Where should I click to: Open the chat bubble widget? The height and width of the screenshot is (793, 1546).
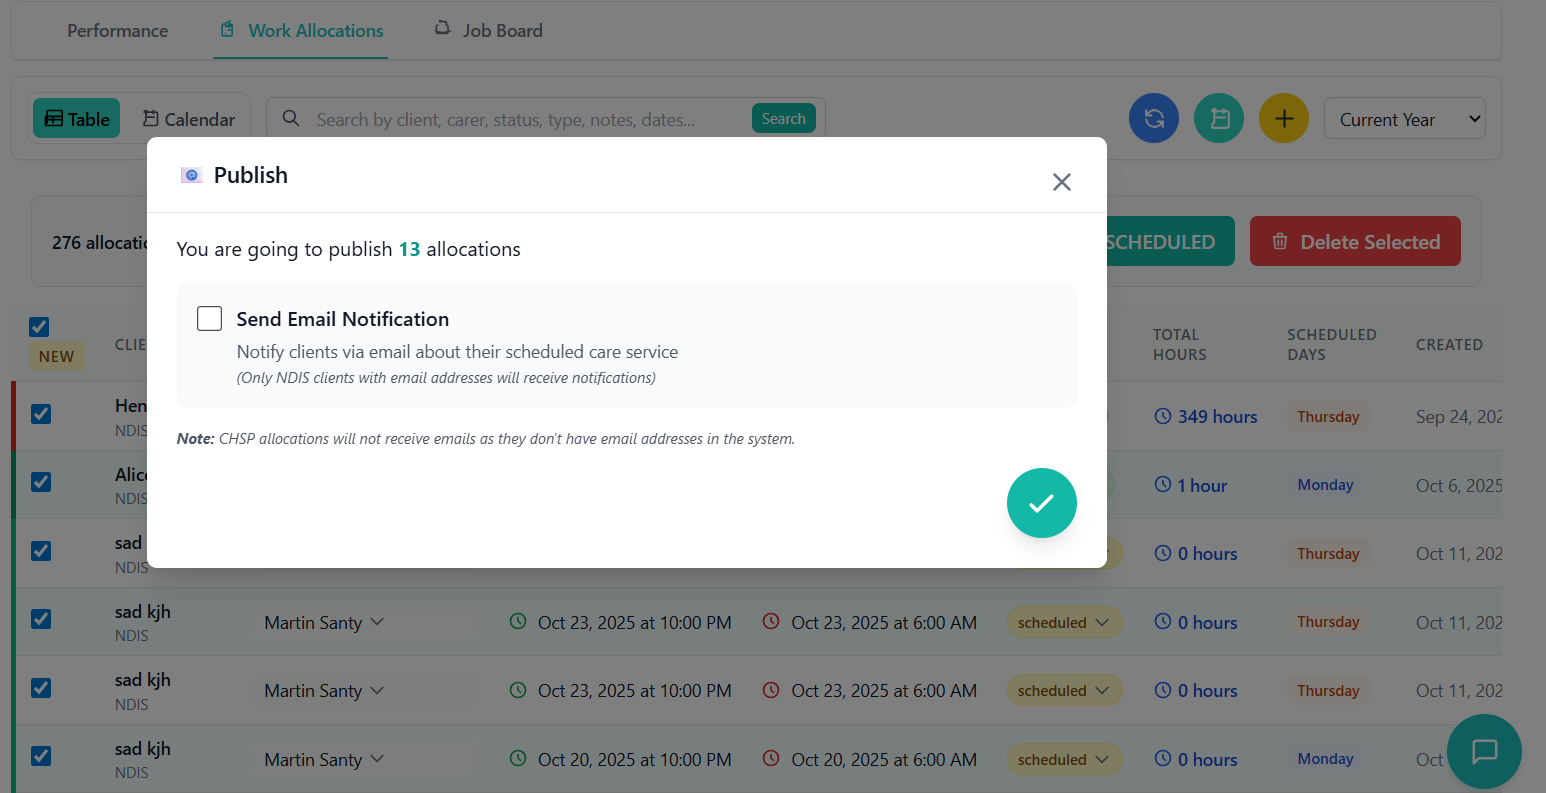[1484, 751]
